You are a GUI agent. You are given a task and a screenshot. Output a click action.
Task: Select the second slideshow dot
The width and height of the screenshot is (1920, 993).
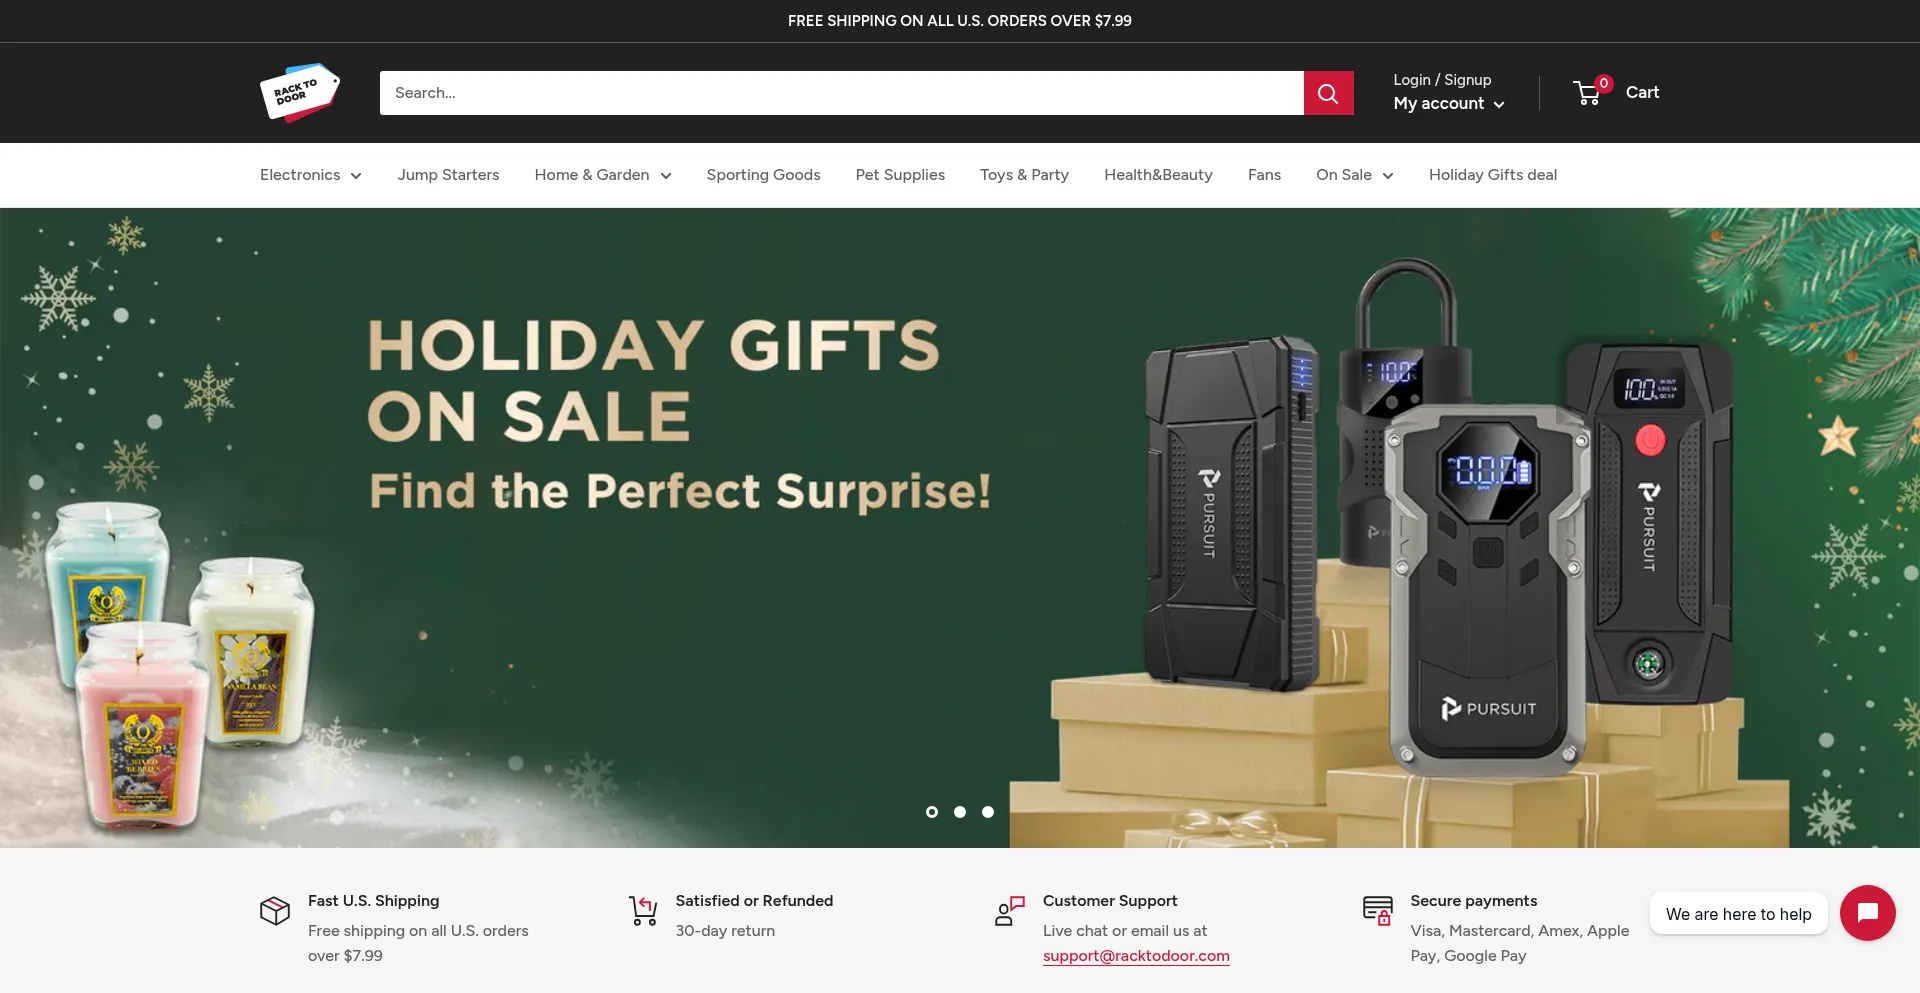click(960, 812)
